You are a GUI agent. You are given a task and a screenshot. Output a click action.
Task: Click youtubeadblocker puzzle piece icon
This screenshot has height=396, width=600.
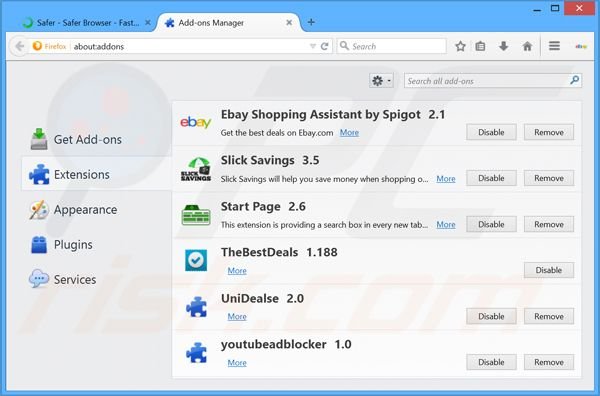[196, 353]
